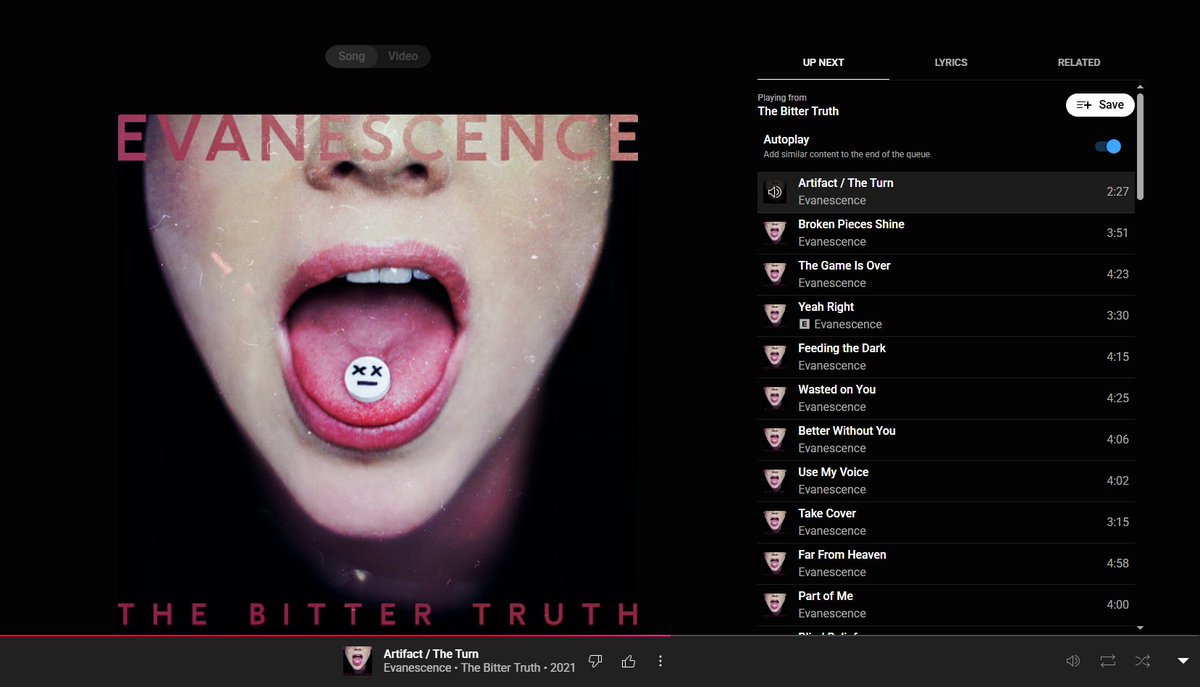Toggle the repeat icon
The image size is (1200, 687).
[x=1108, y=661]
